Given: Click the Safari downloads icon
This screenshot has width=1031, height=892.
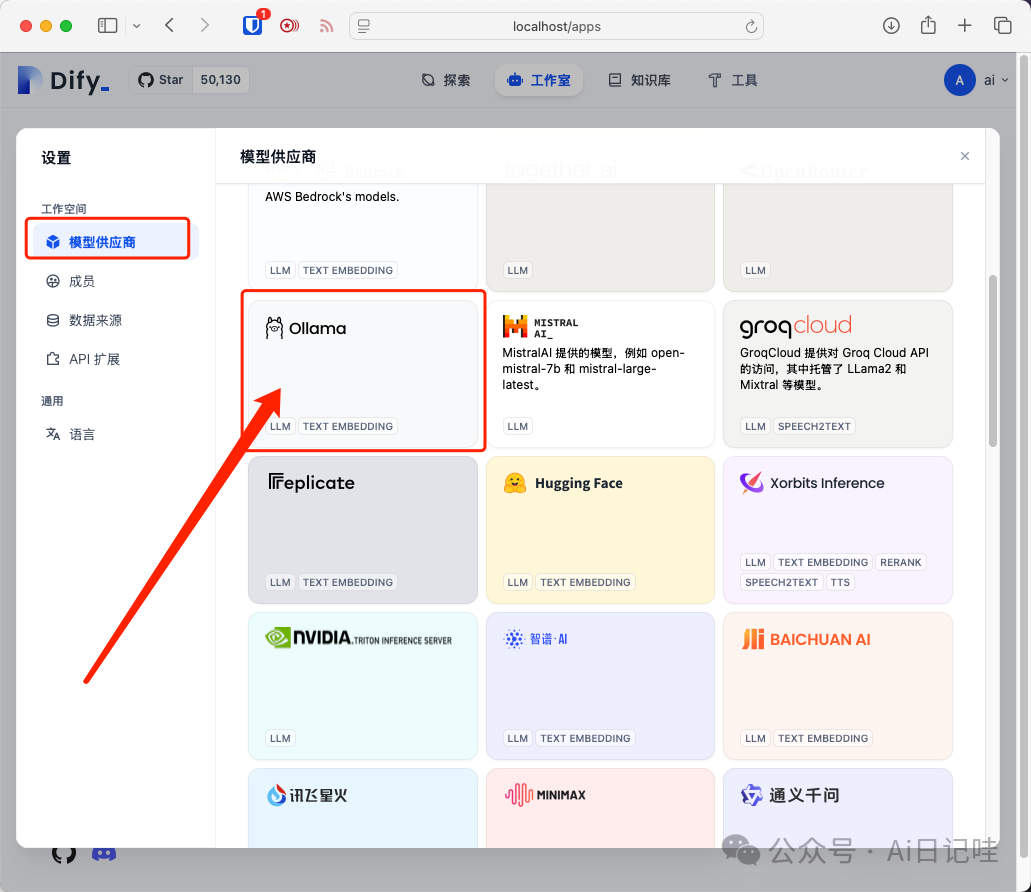Looking at the screenshot, I should [x=890, y=25].
